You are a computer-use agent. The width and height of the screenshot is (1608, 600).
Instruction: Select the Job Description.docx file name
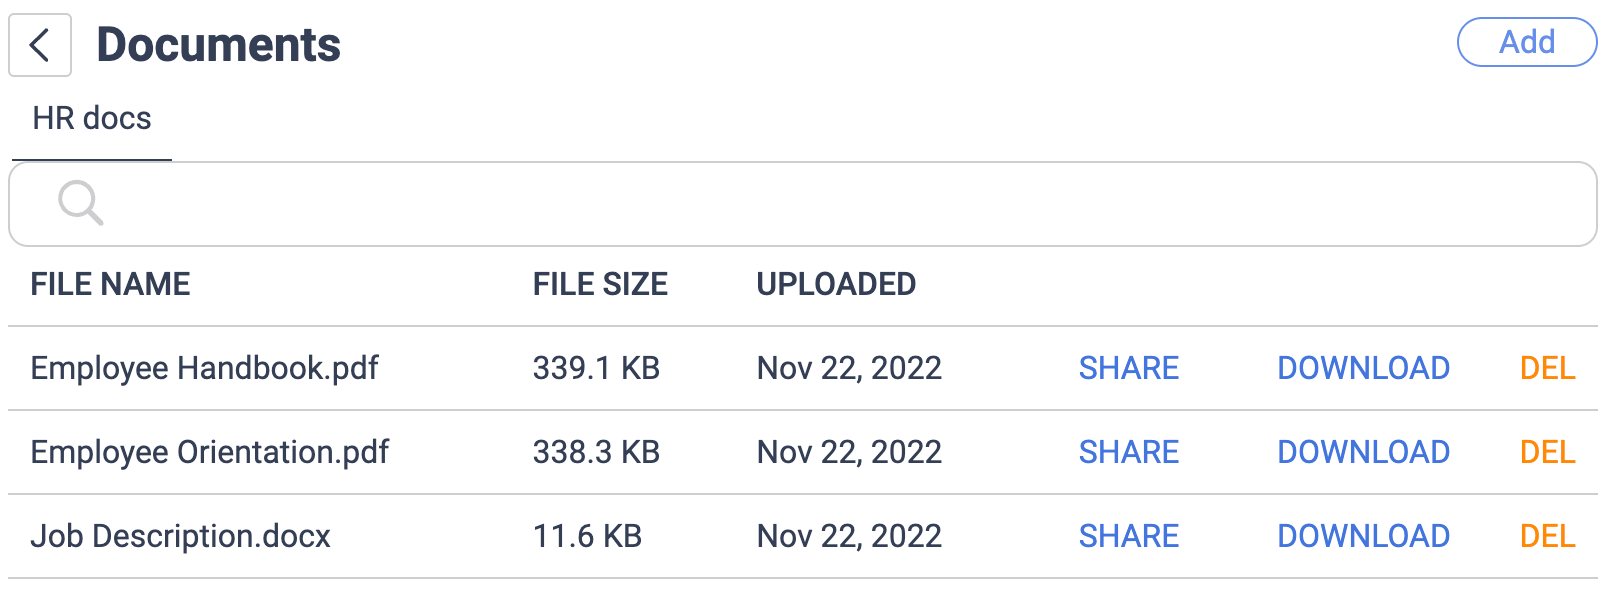pyautogui.click(x=180, y=536)
